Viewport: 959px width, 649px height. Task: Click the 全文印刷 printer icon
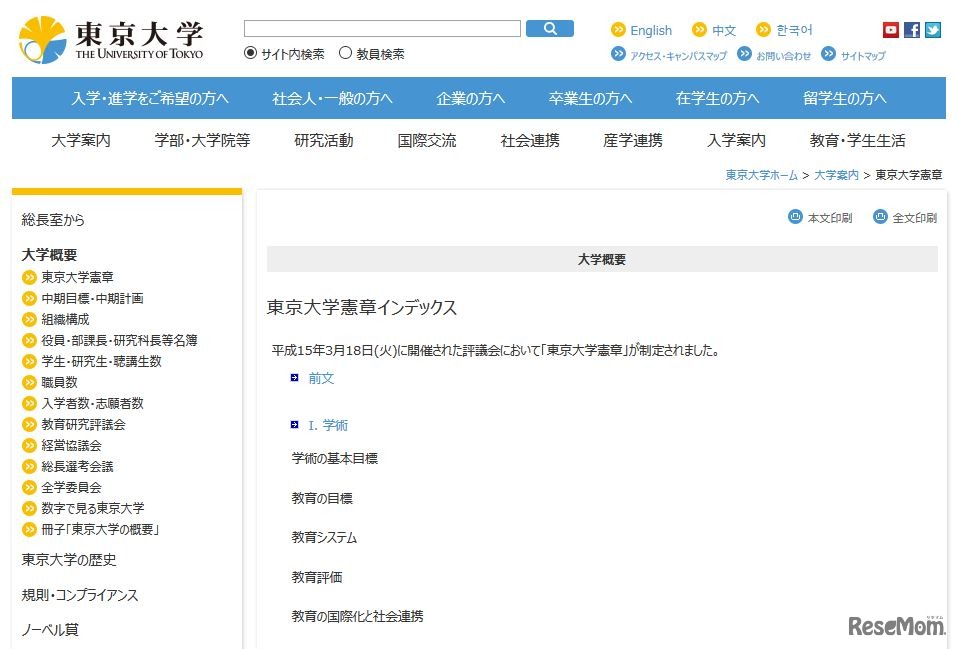pyautogui.click(x=880, y=217)
